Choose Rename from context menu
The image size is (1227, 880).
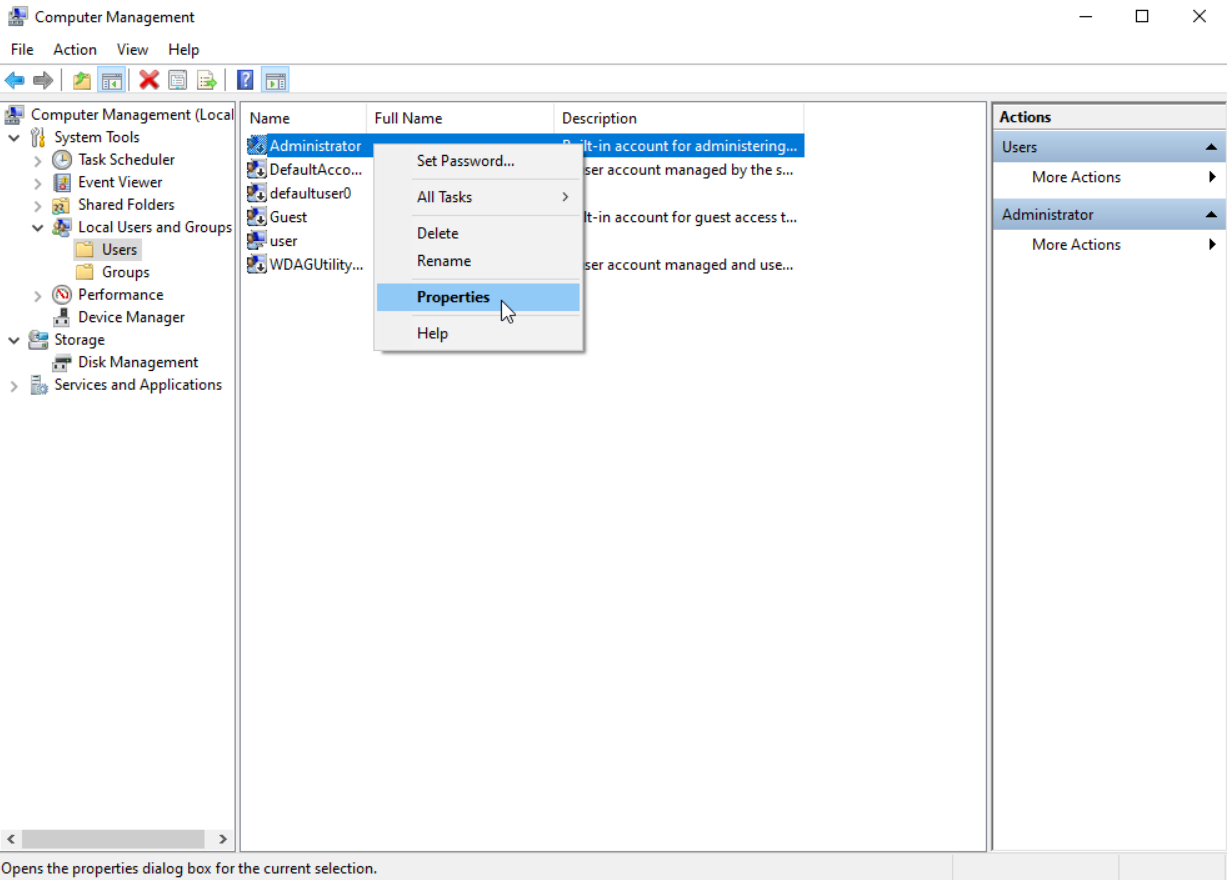click(x=478, y=261)
